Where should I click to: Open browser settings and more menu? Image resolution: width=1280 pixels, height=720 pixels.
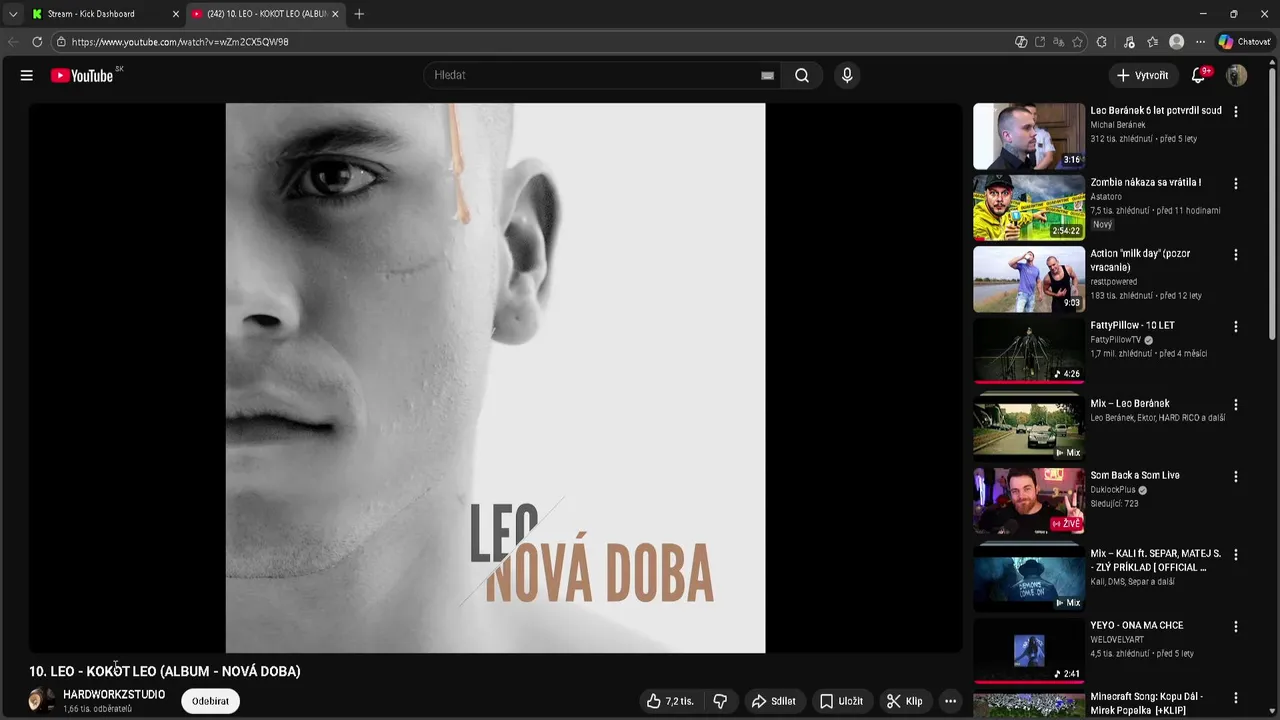pyautogui.click(x=1201, y=42)
